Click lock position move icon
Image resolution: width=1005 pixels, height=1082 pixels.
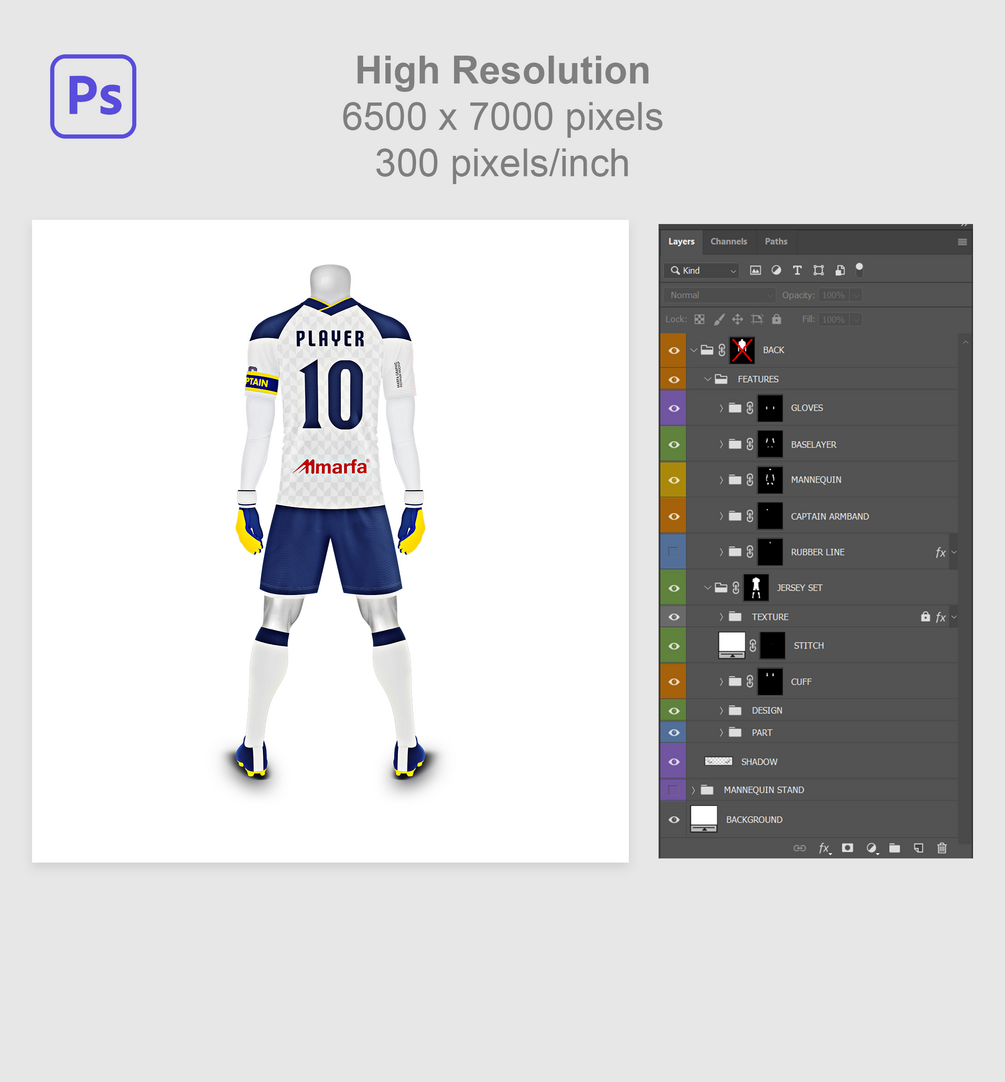[x=738, y=319]
